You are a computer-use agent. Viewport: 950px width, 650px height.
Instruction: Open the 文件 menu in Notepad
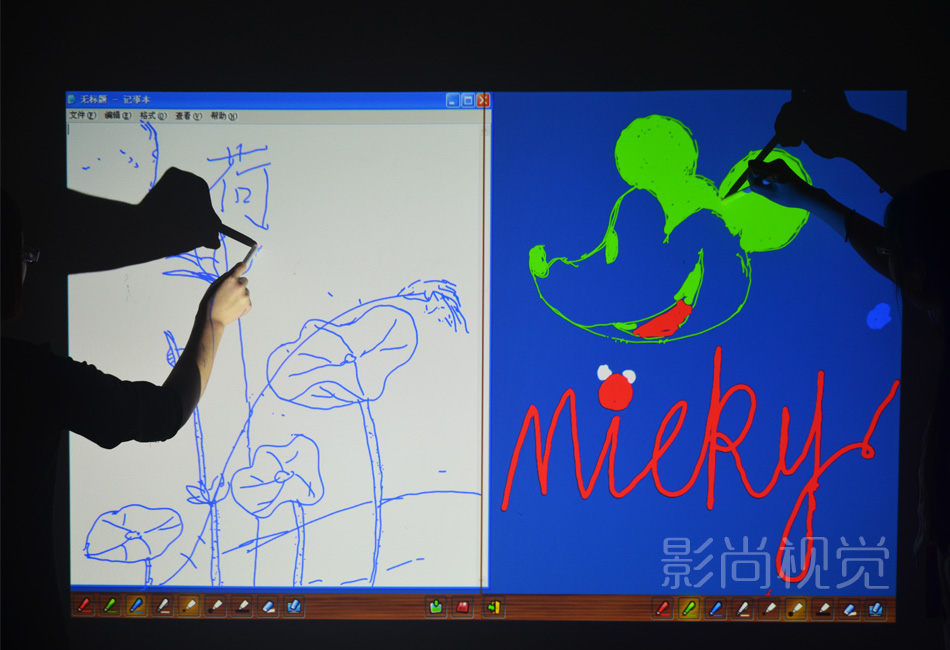coord(82,115)
